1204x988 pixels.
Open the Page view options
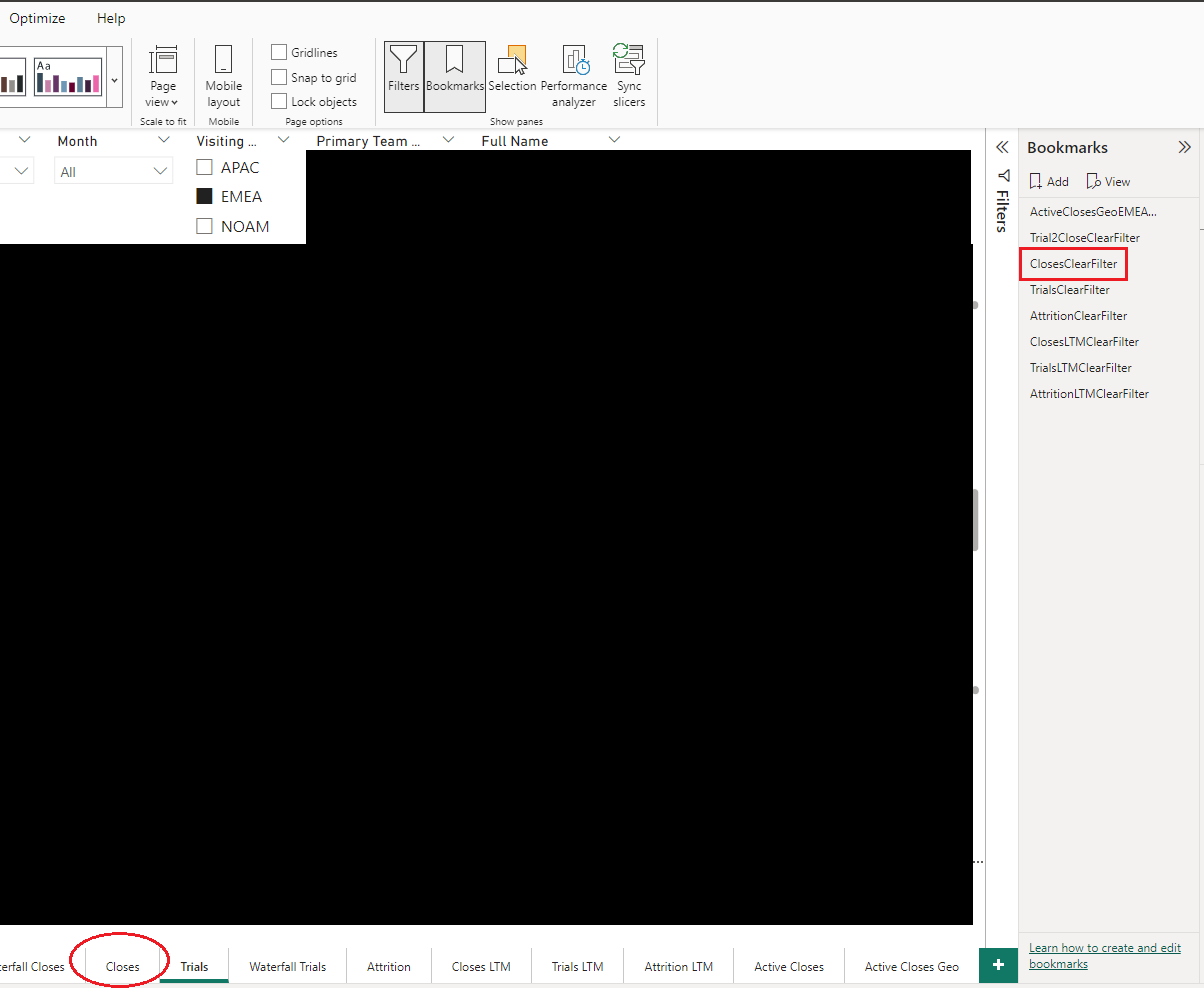(162, 76)
